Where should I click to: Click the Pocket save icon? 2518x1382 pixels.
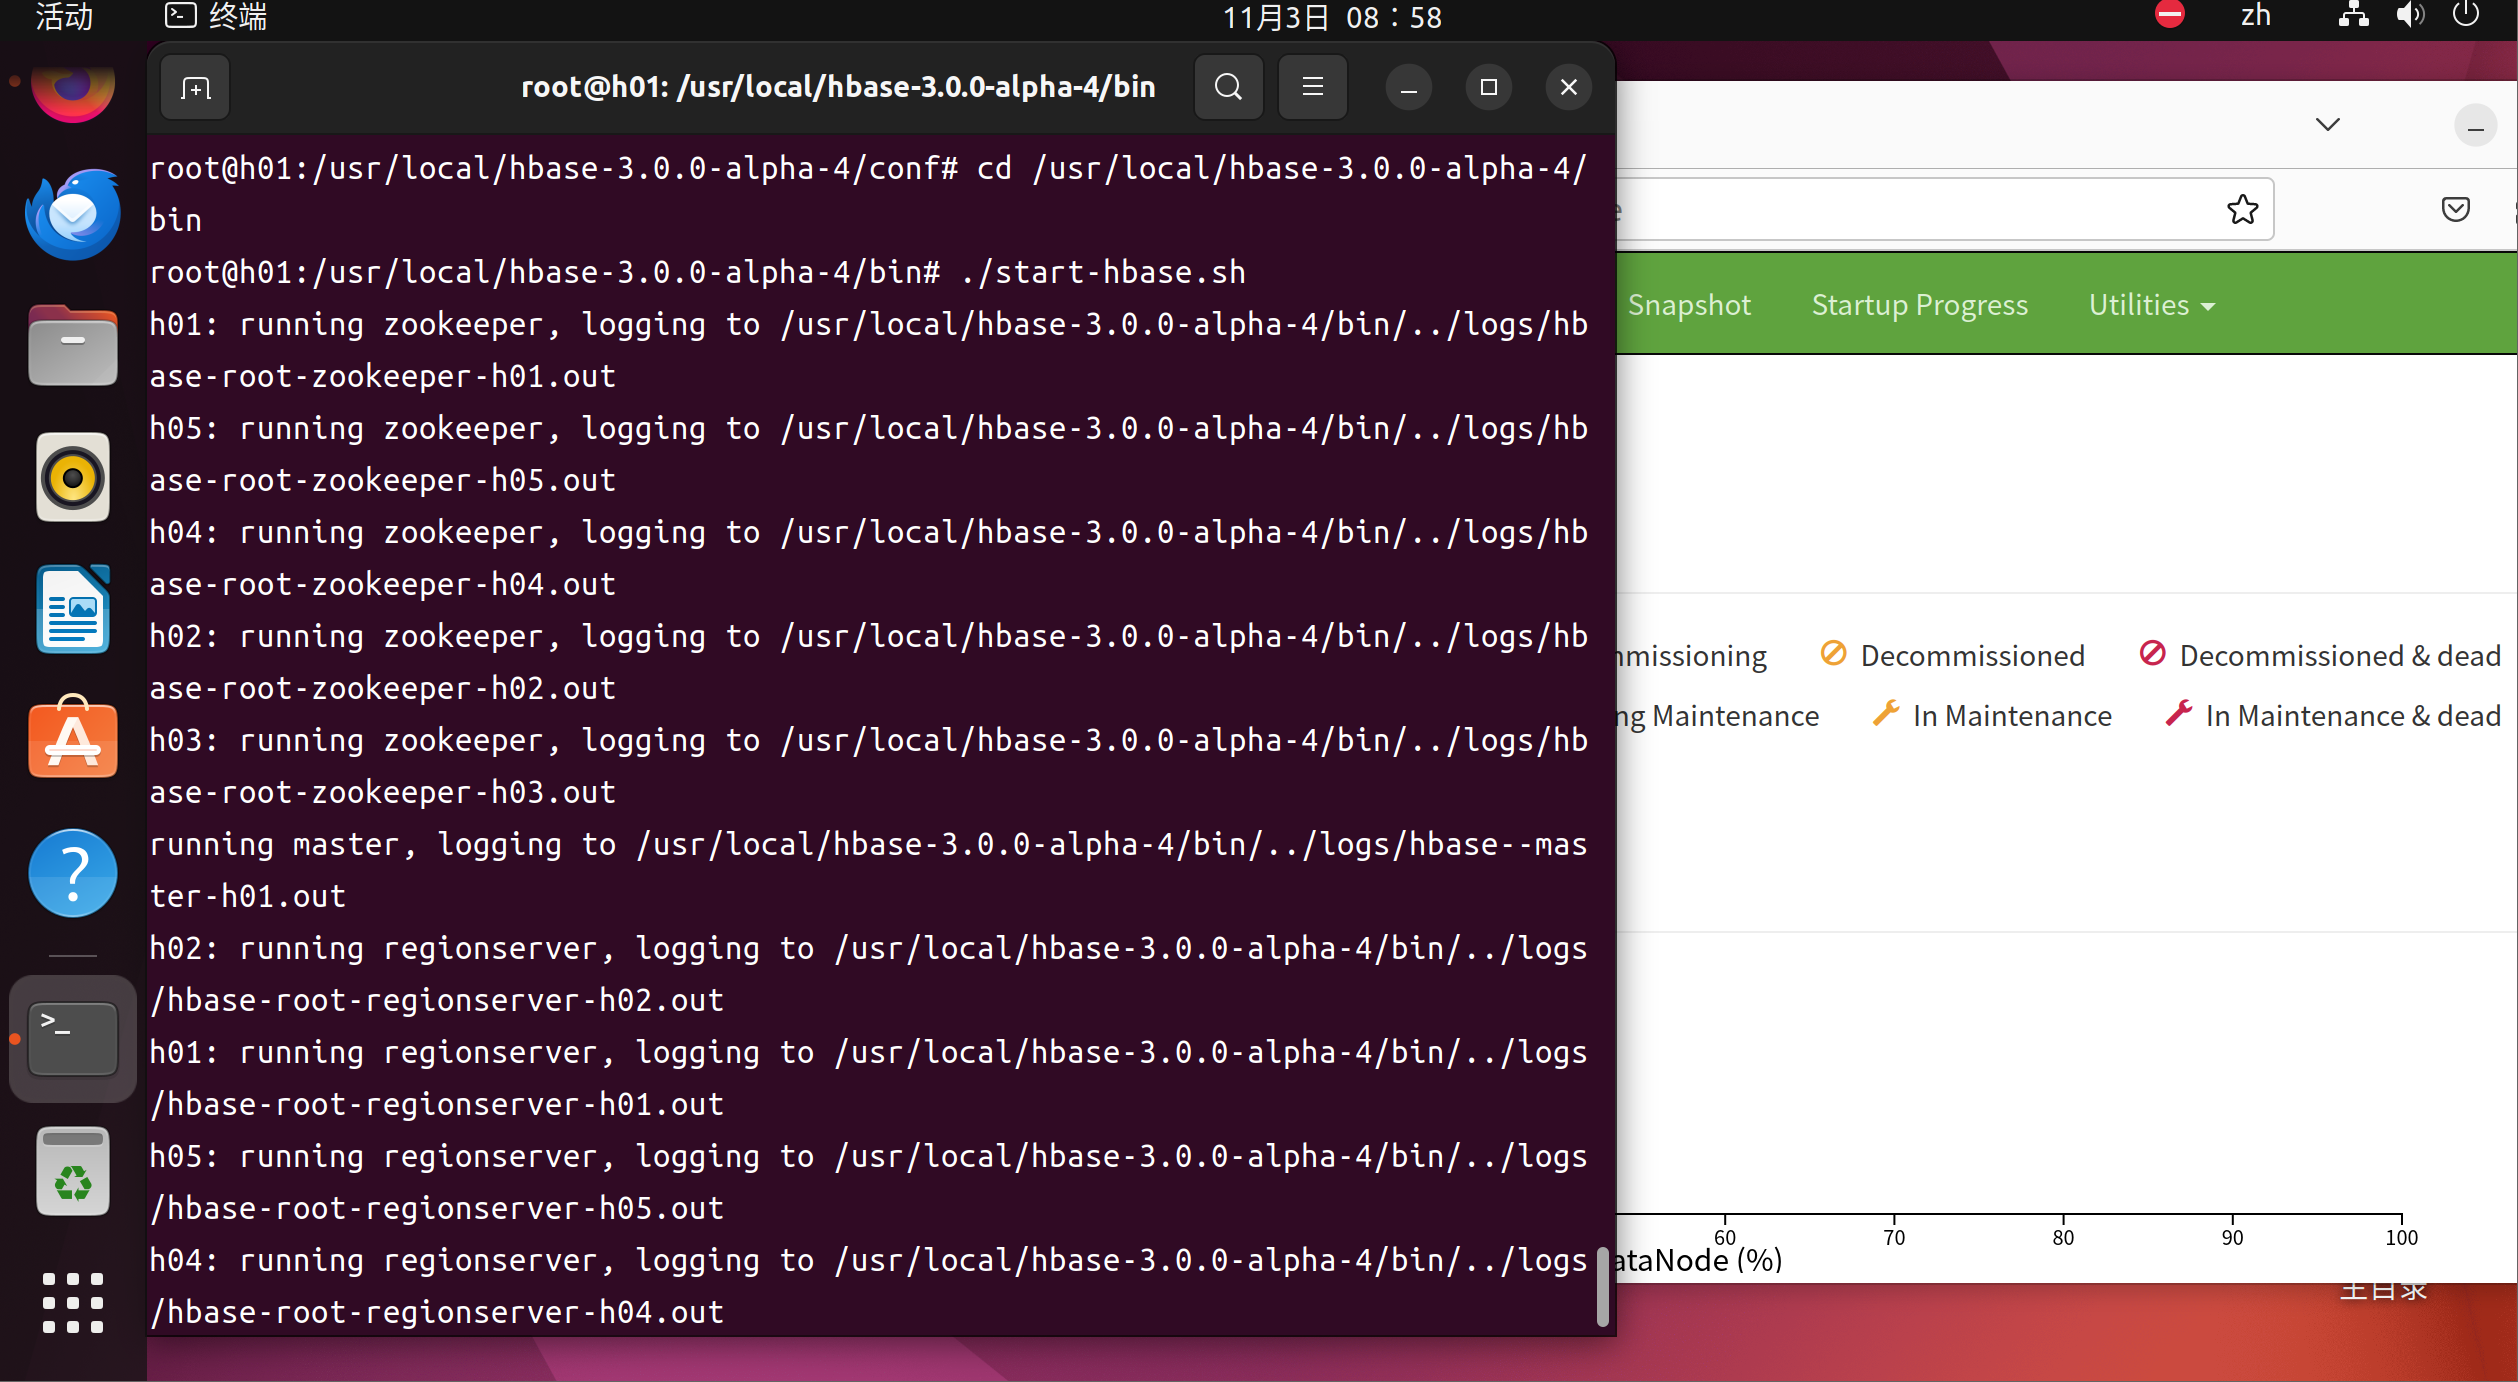point(2455,209)
